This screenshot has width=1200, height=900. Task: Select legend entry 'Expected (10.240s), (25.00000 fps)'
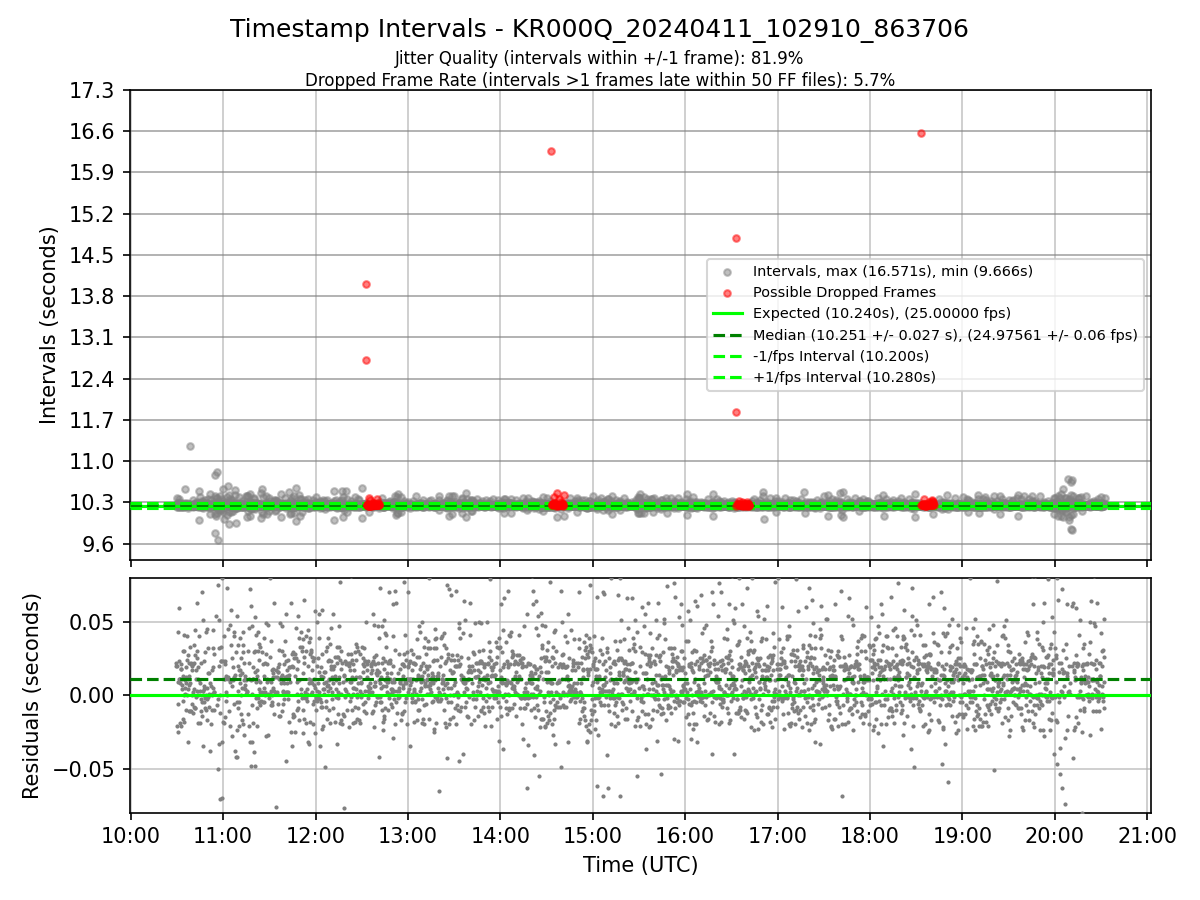881,313
